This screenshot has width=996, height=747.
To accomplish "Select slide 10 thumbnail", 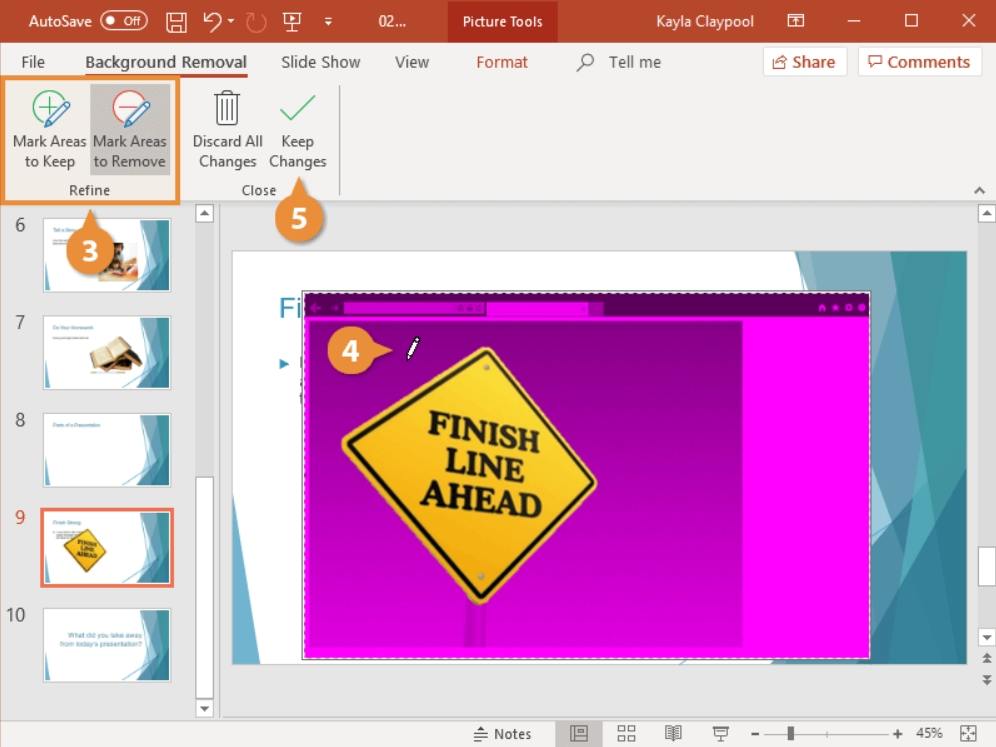I will [x=106, y=645].
